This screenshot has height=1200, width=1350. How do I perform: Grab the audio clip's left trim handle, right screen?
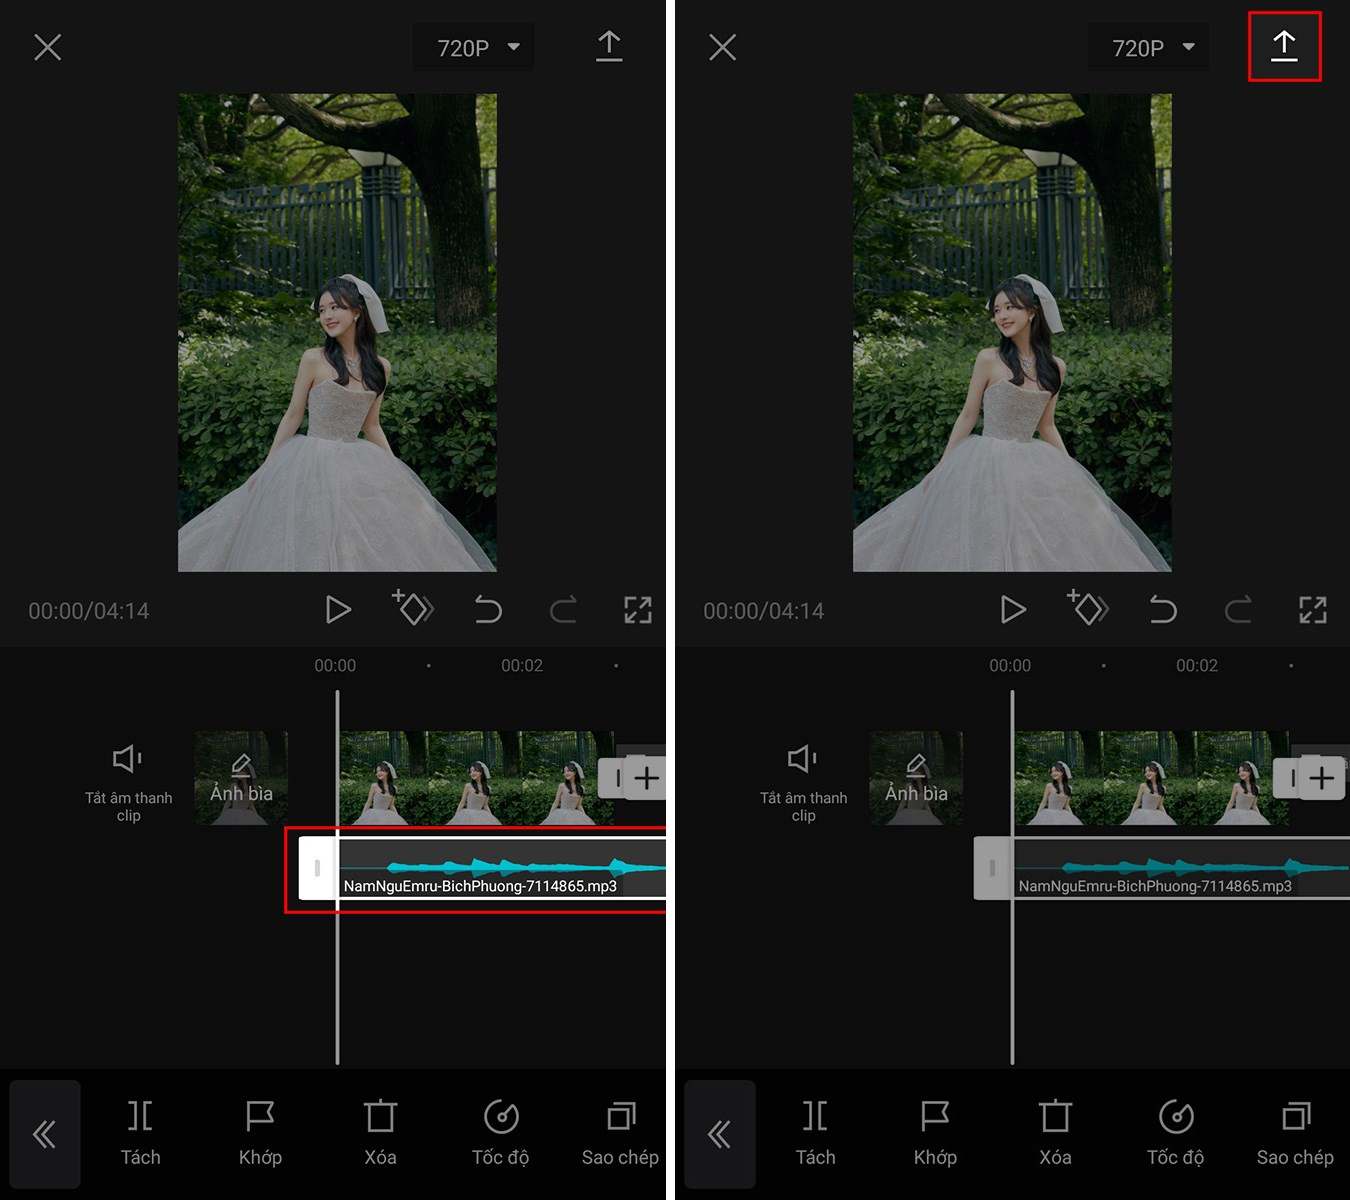(x=993, y=868)
